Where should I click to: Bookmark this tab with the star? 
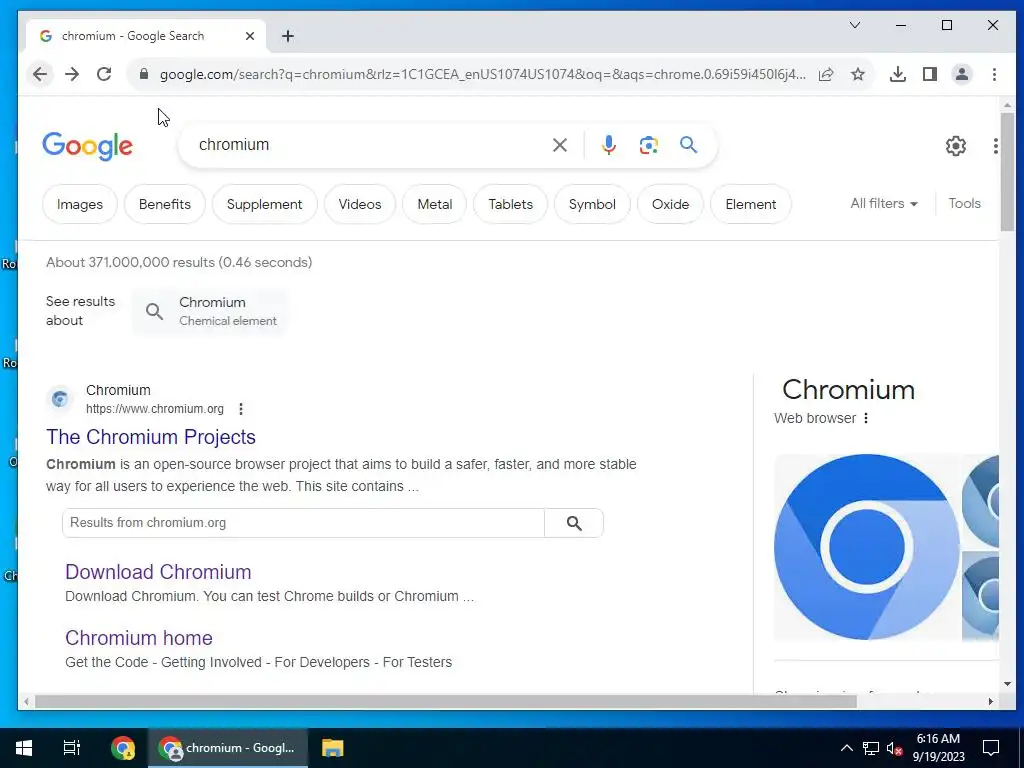click(x=858, y=74)
